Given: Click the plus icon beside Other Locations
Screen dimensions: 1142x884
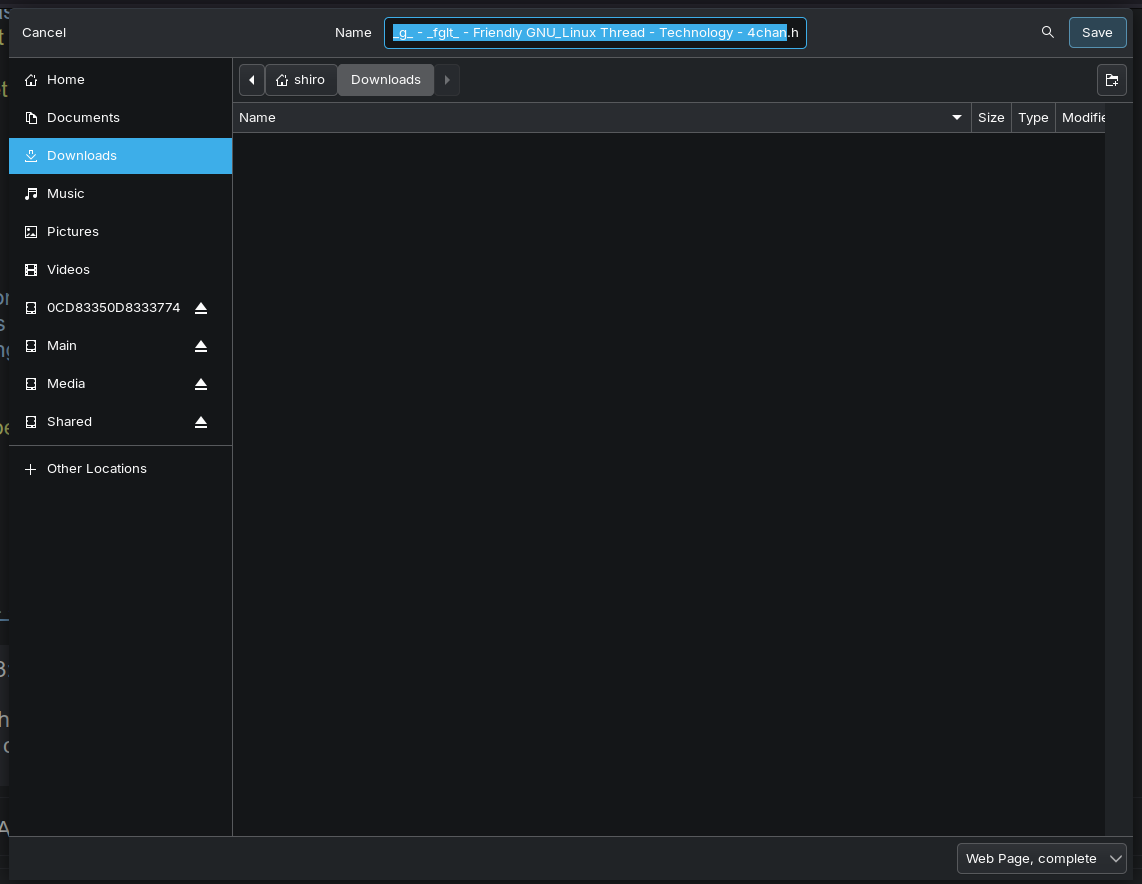Looking at the screenshot, I should (x=31, y=470).
